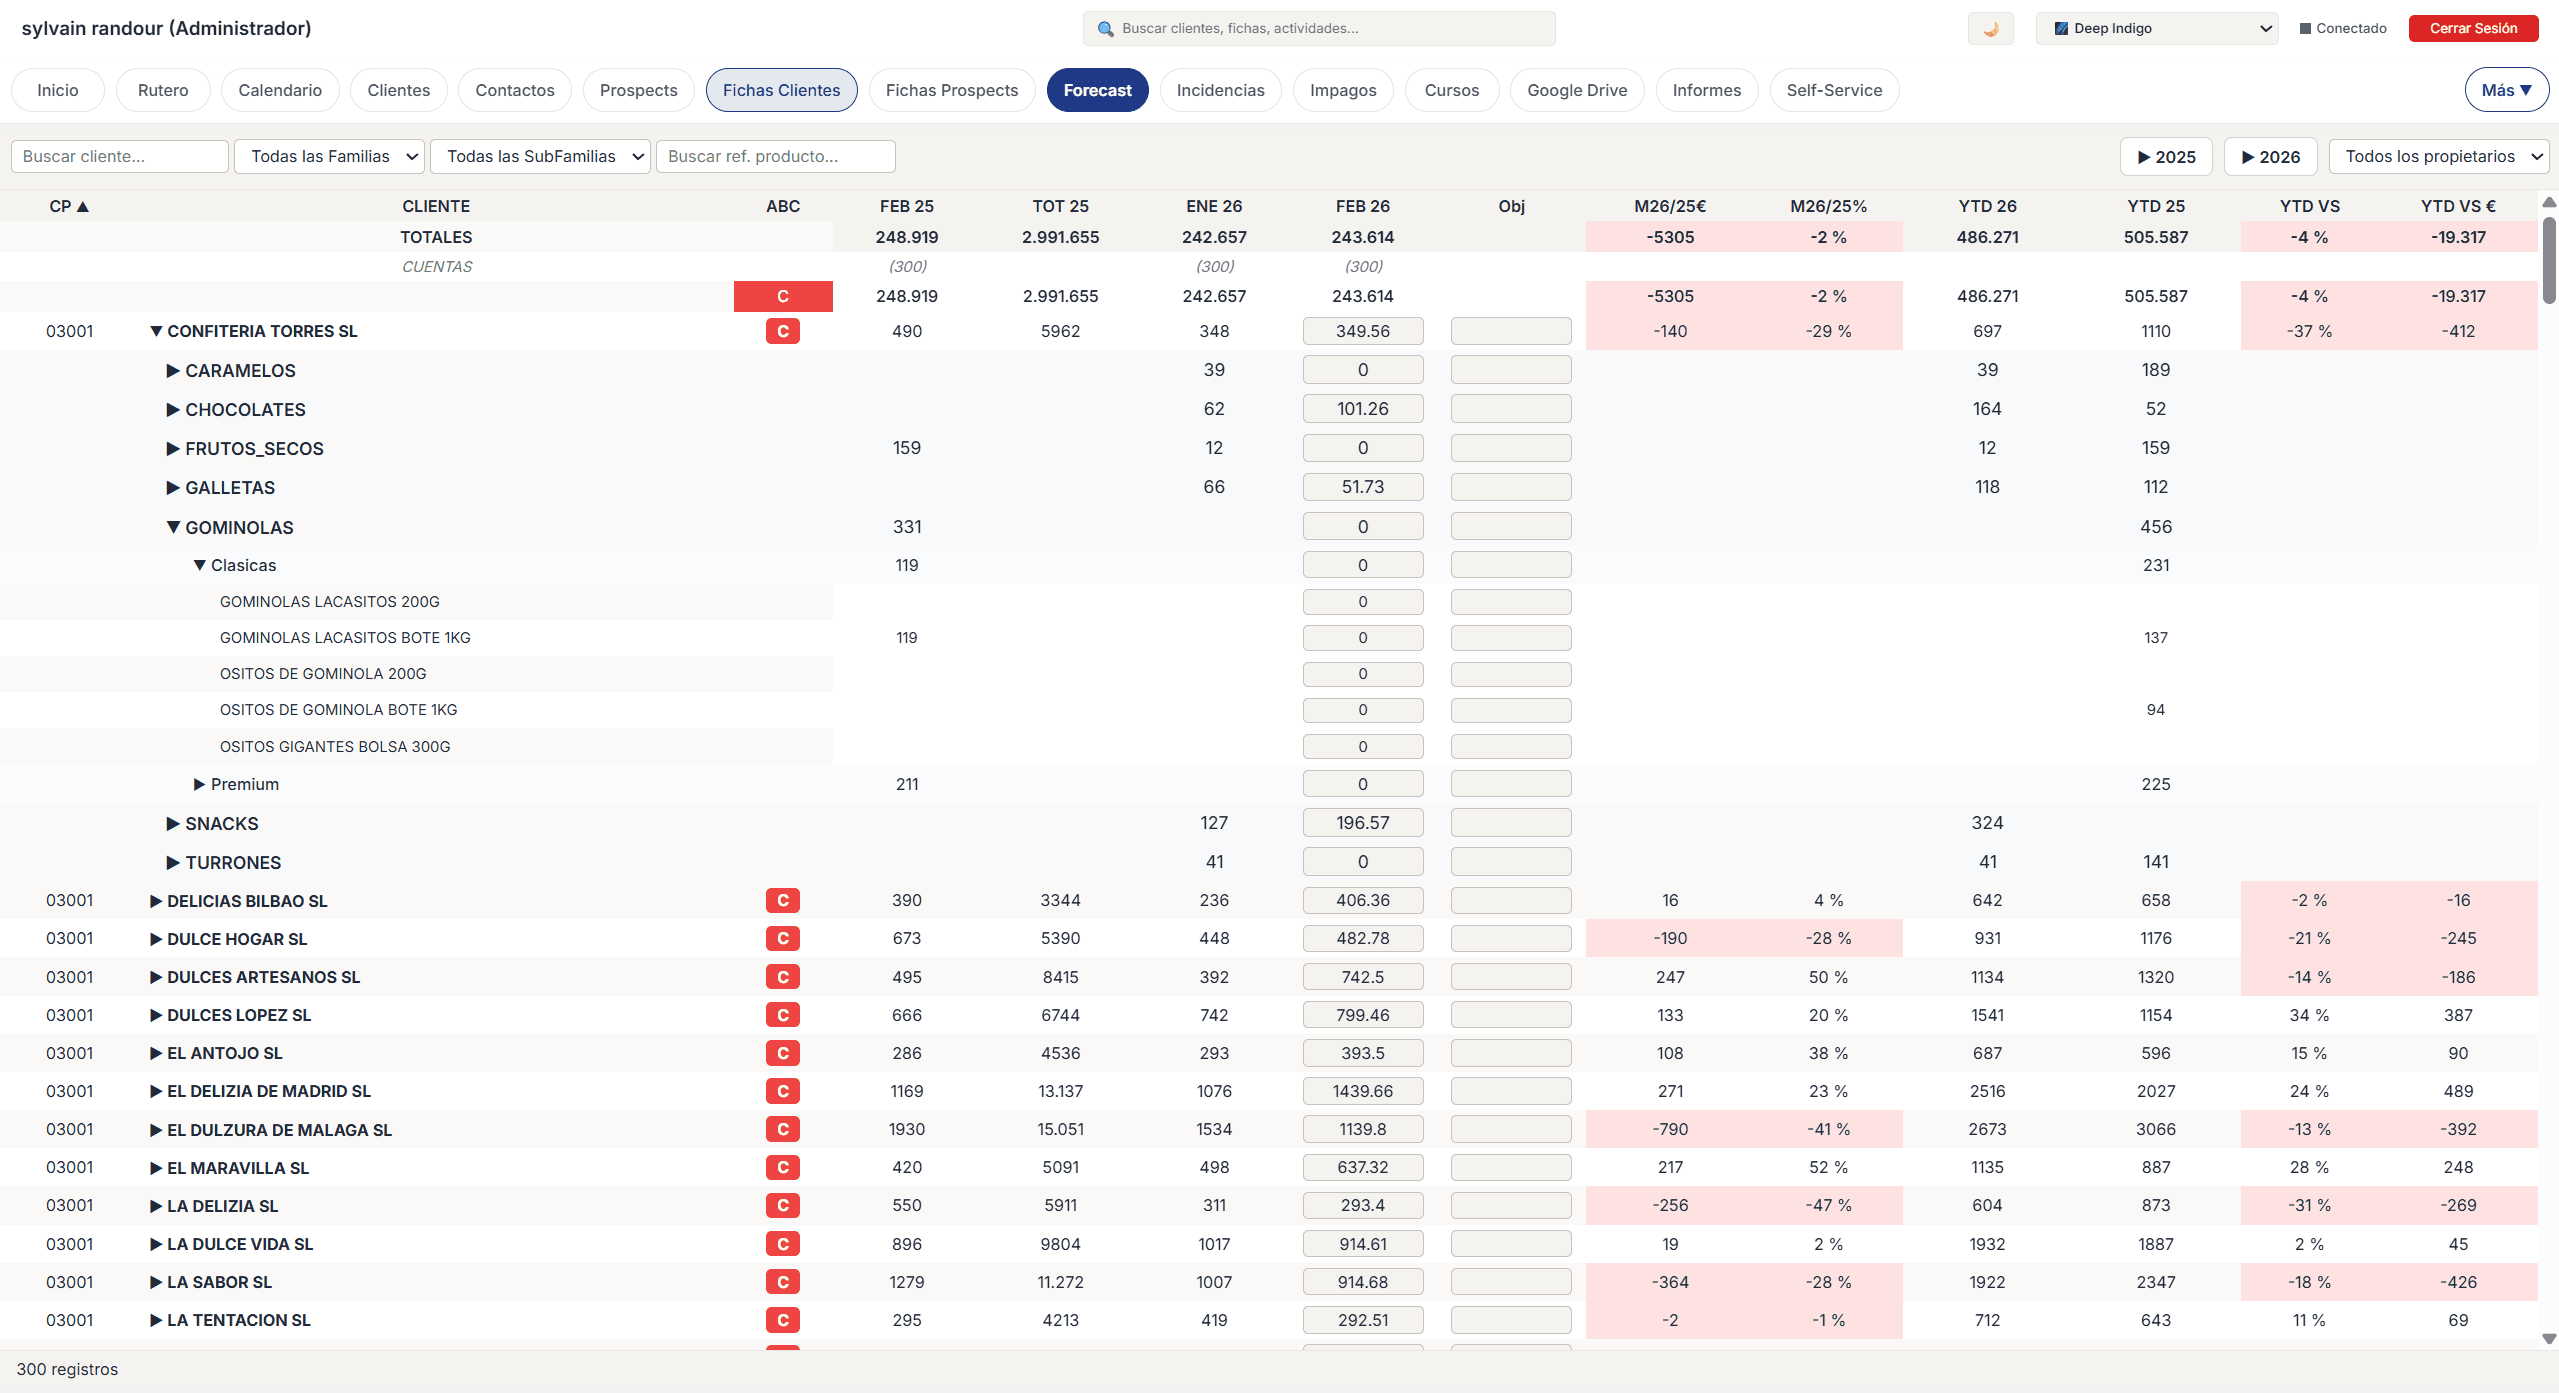
Task: Expand the SNACKS family row
Action: (x=171, y=823)
